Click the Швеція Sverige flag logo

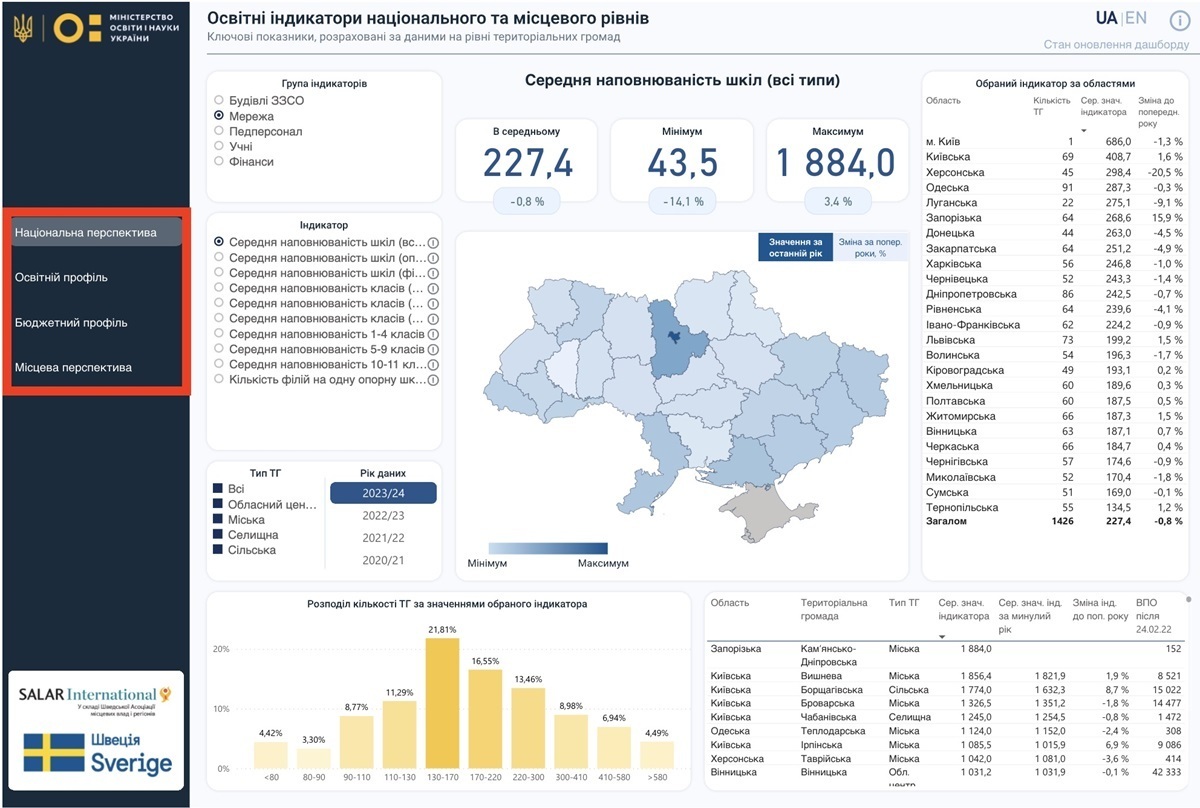97,754
